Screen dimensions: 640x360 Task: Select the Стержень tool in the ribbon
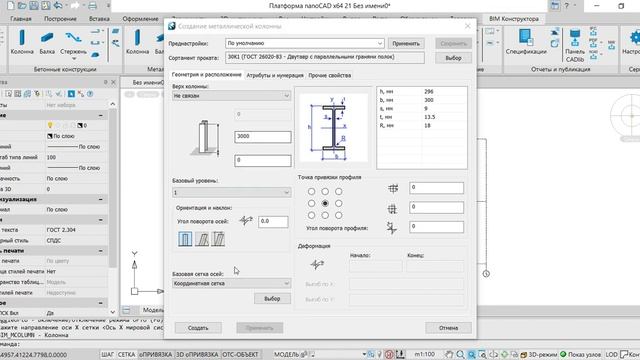(73, 42)
